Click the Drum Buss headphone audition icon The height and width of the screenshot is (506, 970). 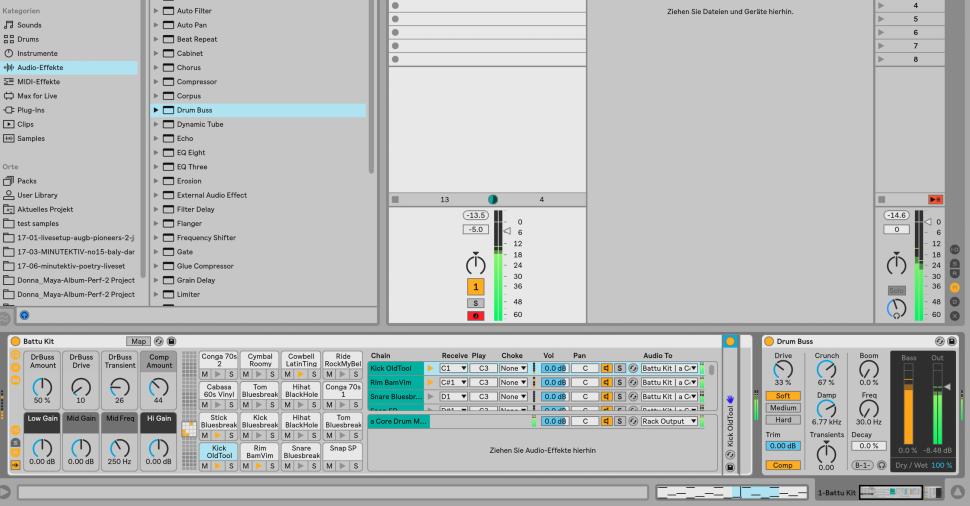click(x=882, y=465)
